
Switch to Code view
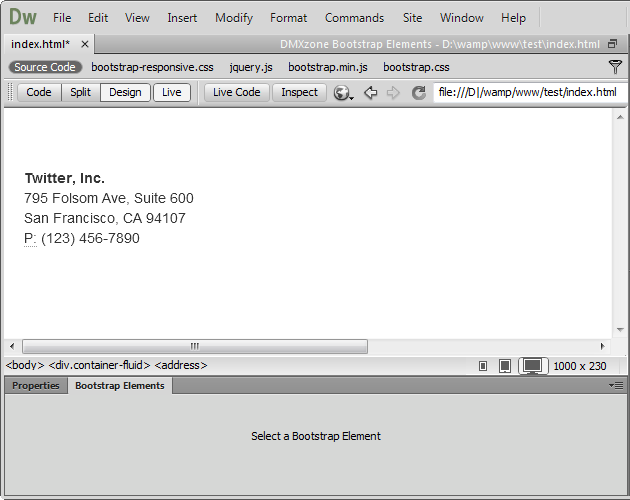tap(39, 92)
